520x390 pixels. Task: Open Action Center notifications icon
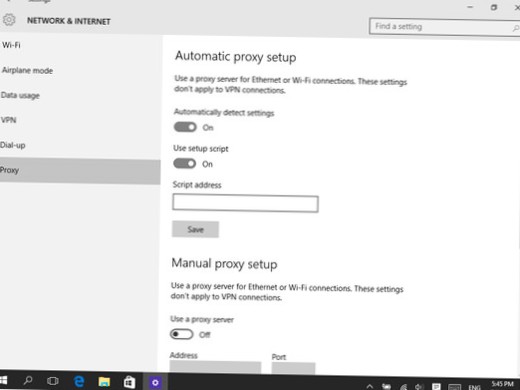click(436, 387)
